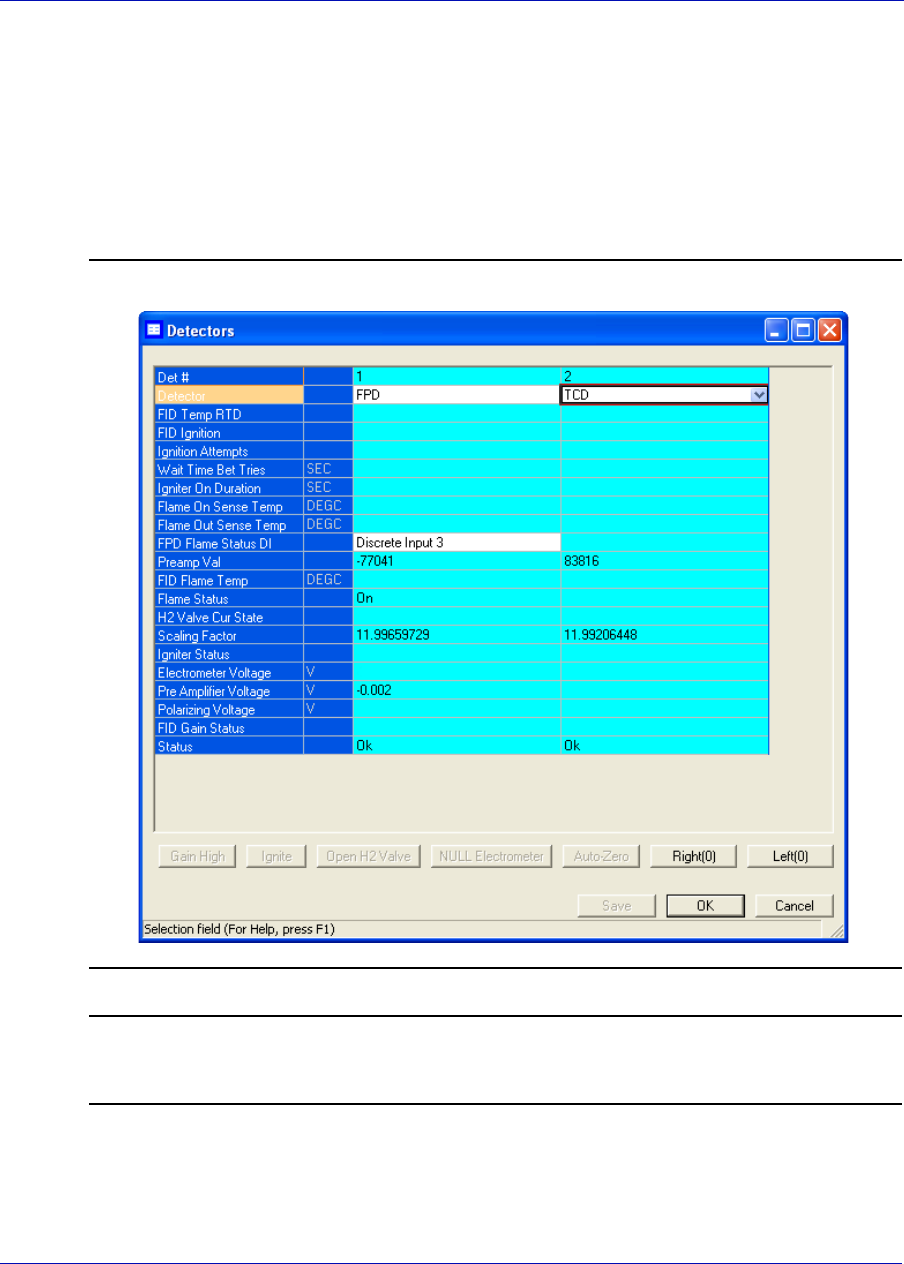
Task: Click the Ignition Attempts row label
Action: point(228,451)
